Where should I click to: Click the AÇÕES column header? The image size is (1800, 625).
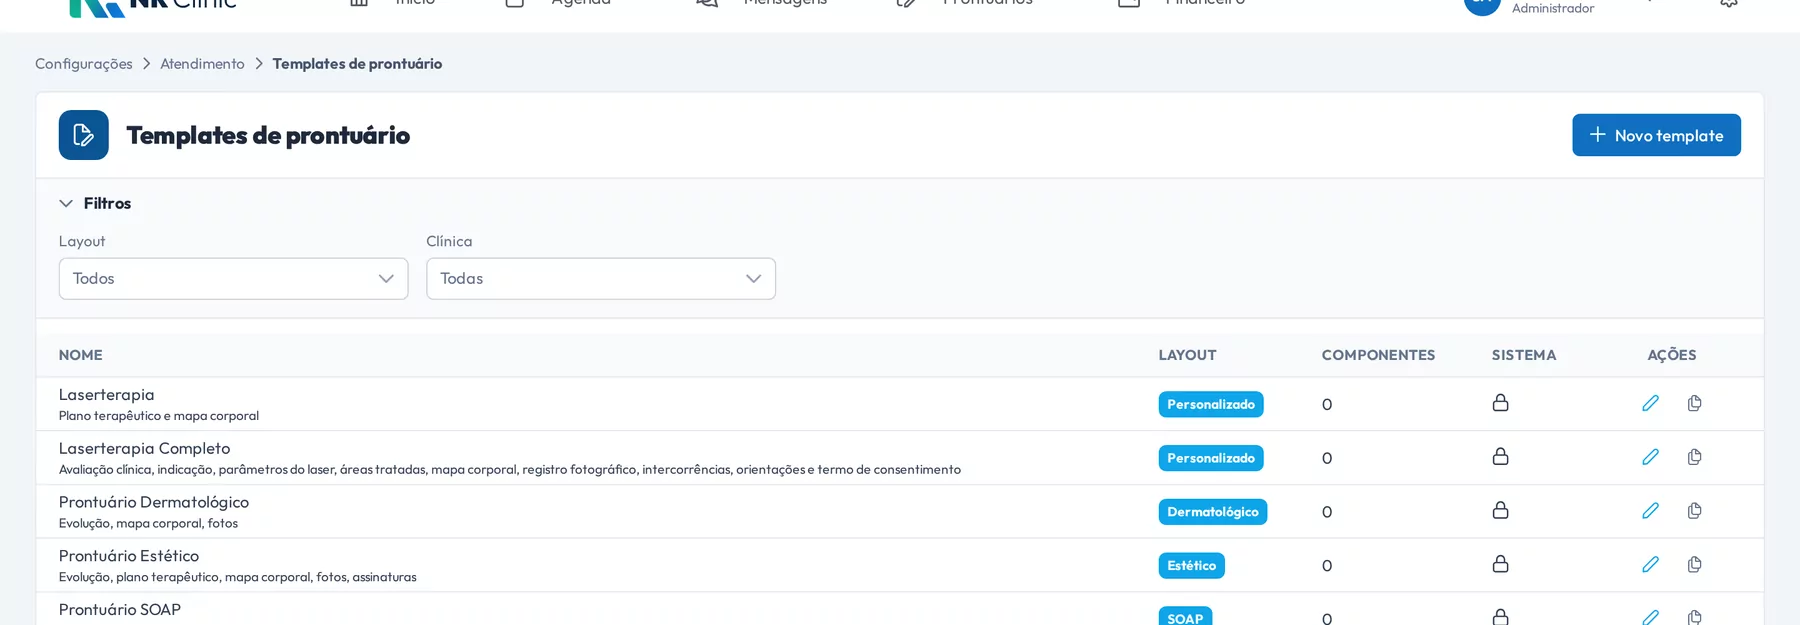click(x=1672, y=355)
